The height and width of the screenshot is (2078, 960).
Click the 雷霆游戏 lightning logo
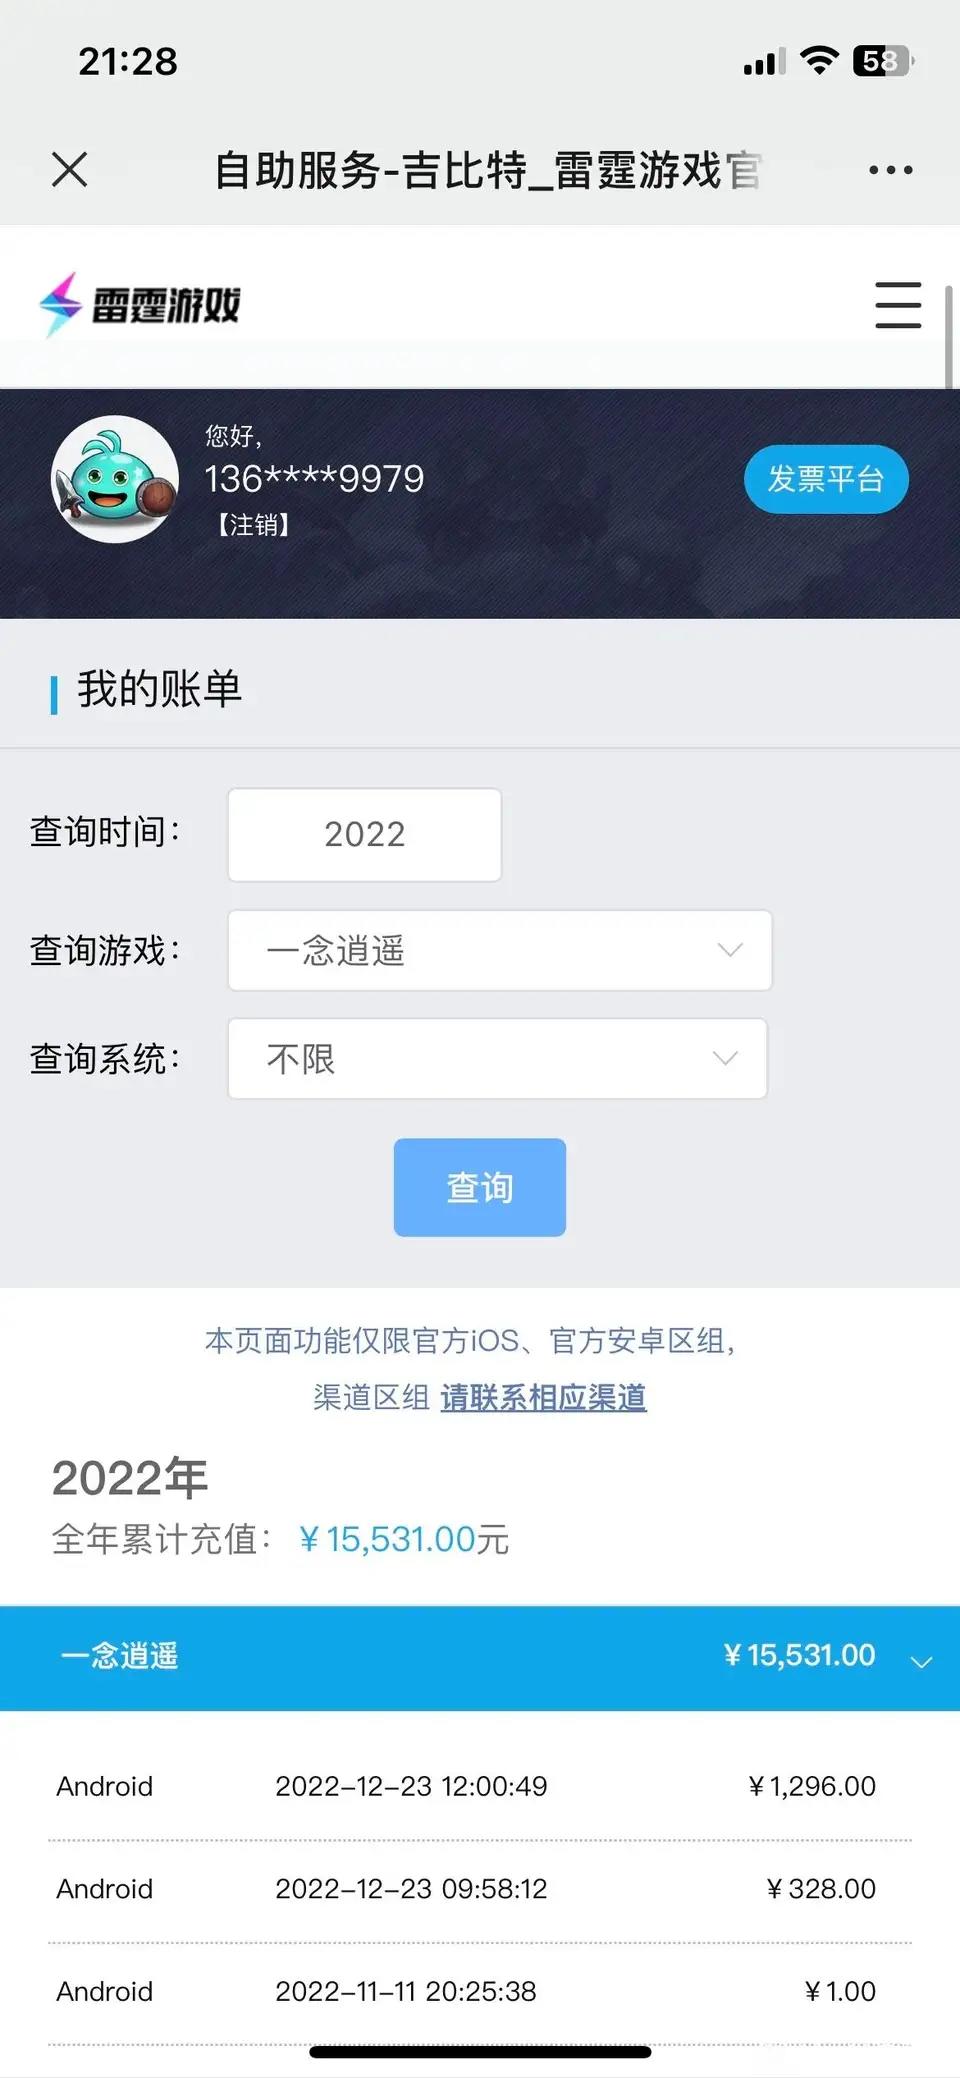click(140, 304)
